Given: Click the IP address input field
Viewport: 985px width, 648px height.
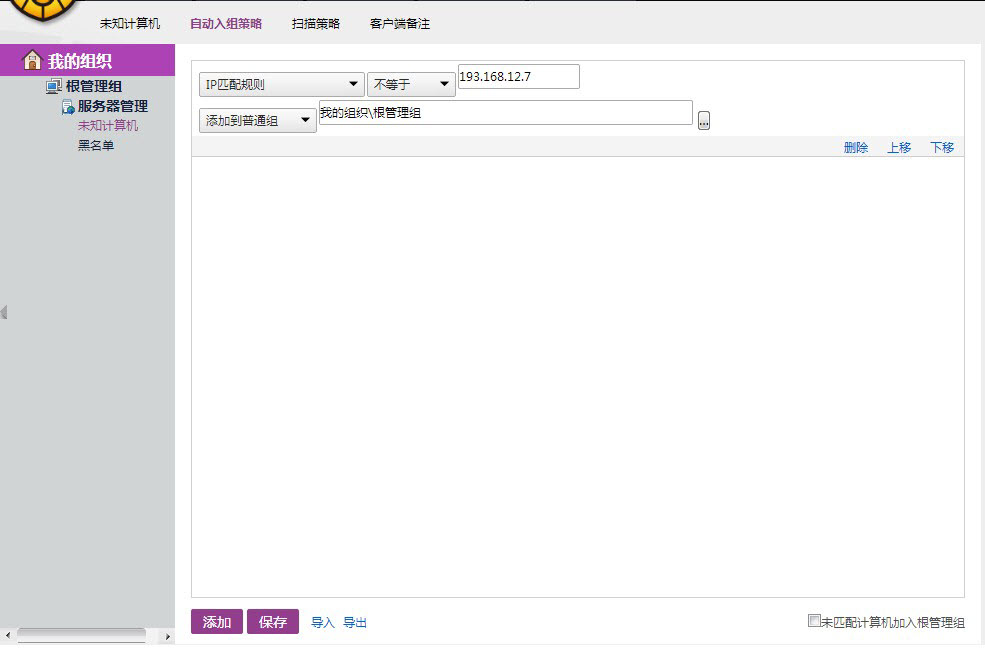Looking at the screenshot, I should [518, 77].
